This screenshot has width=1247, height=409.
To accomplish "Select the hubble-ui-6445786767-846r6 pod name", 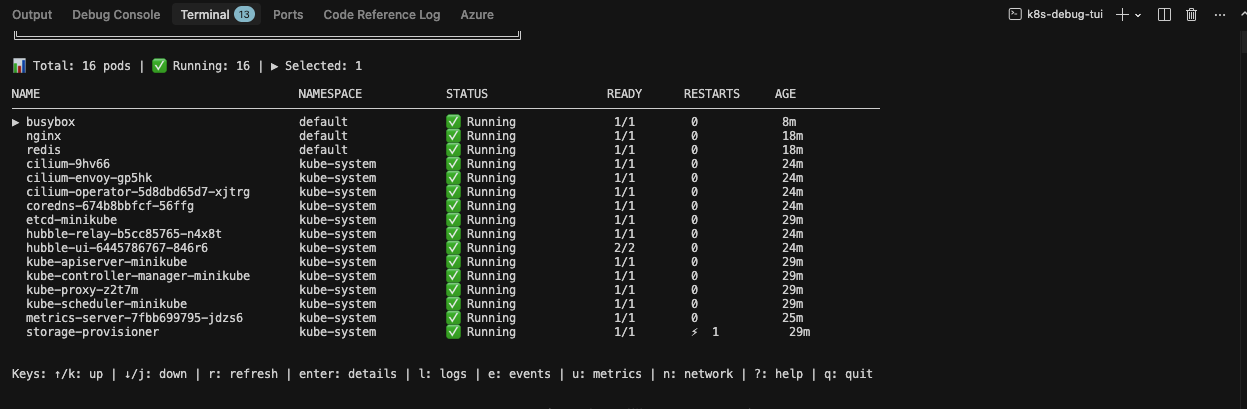I will (x=117, y=248).
